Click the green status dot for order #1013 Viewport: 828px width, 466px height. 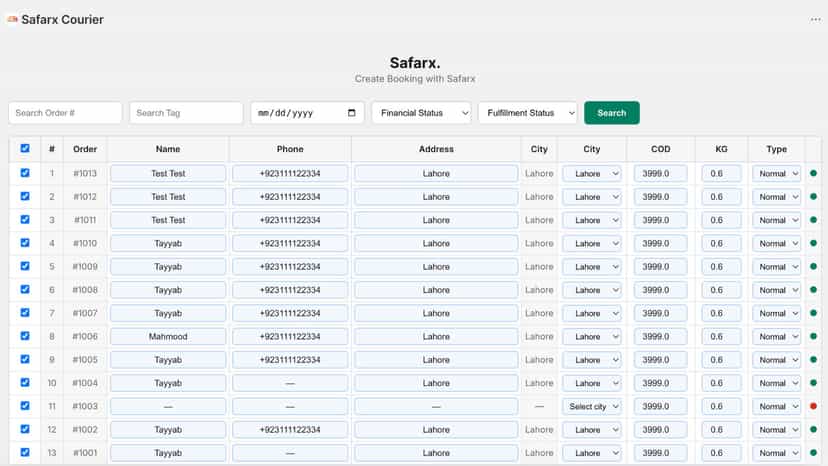[813, 173]
